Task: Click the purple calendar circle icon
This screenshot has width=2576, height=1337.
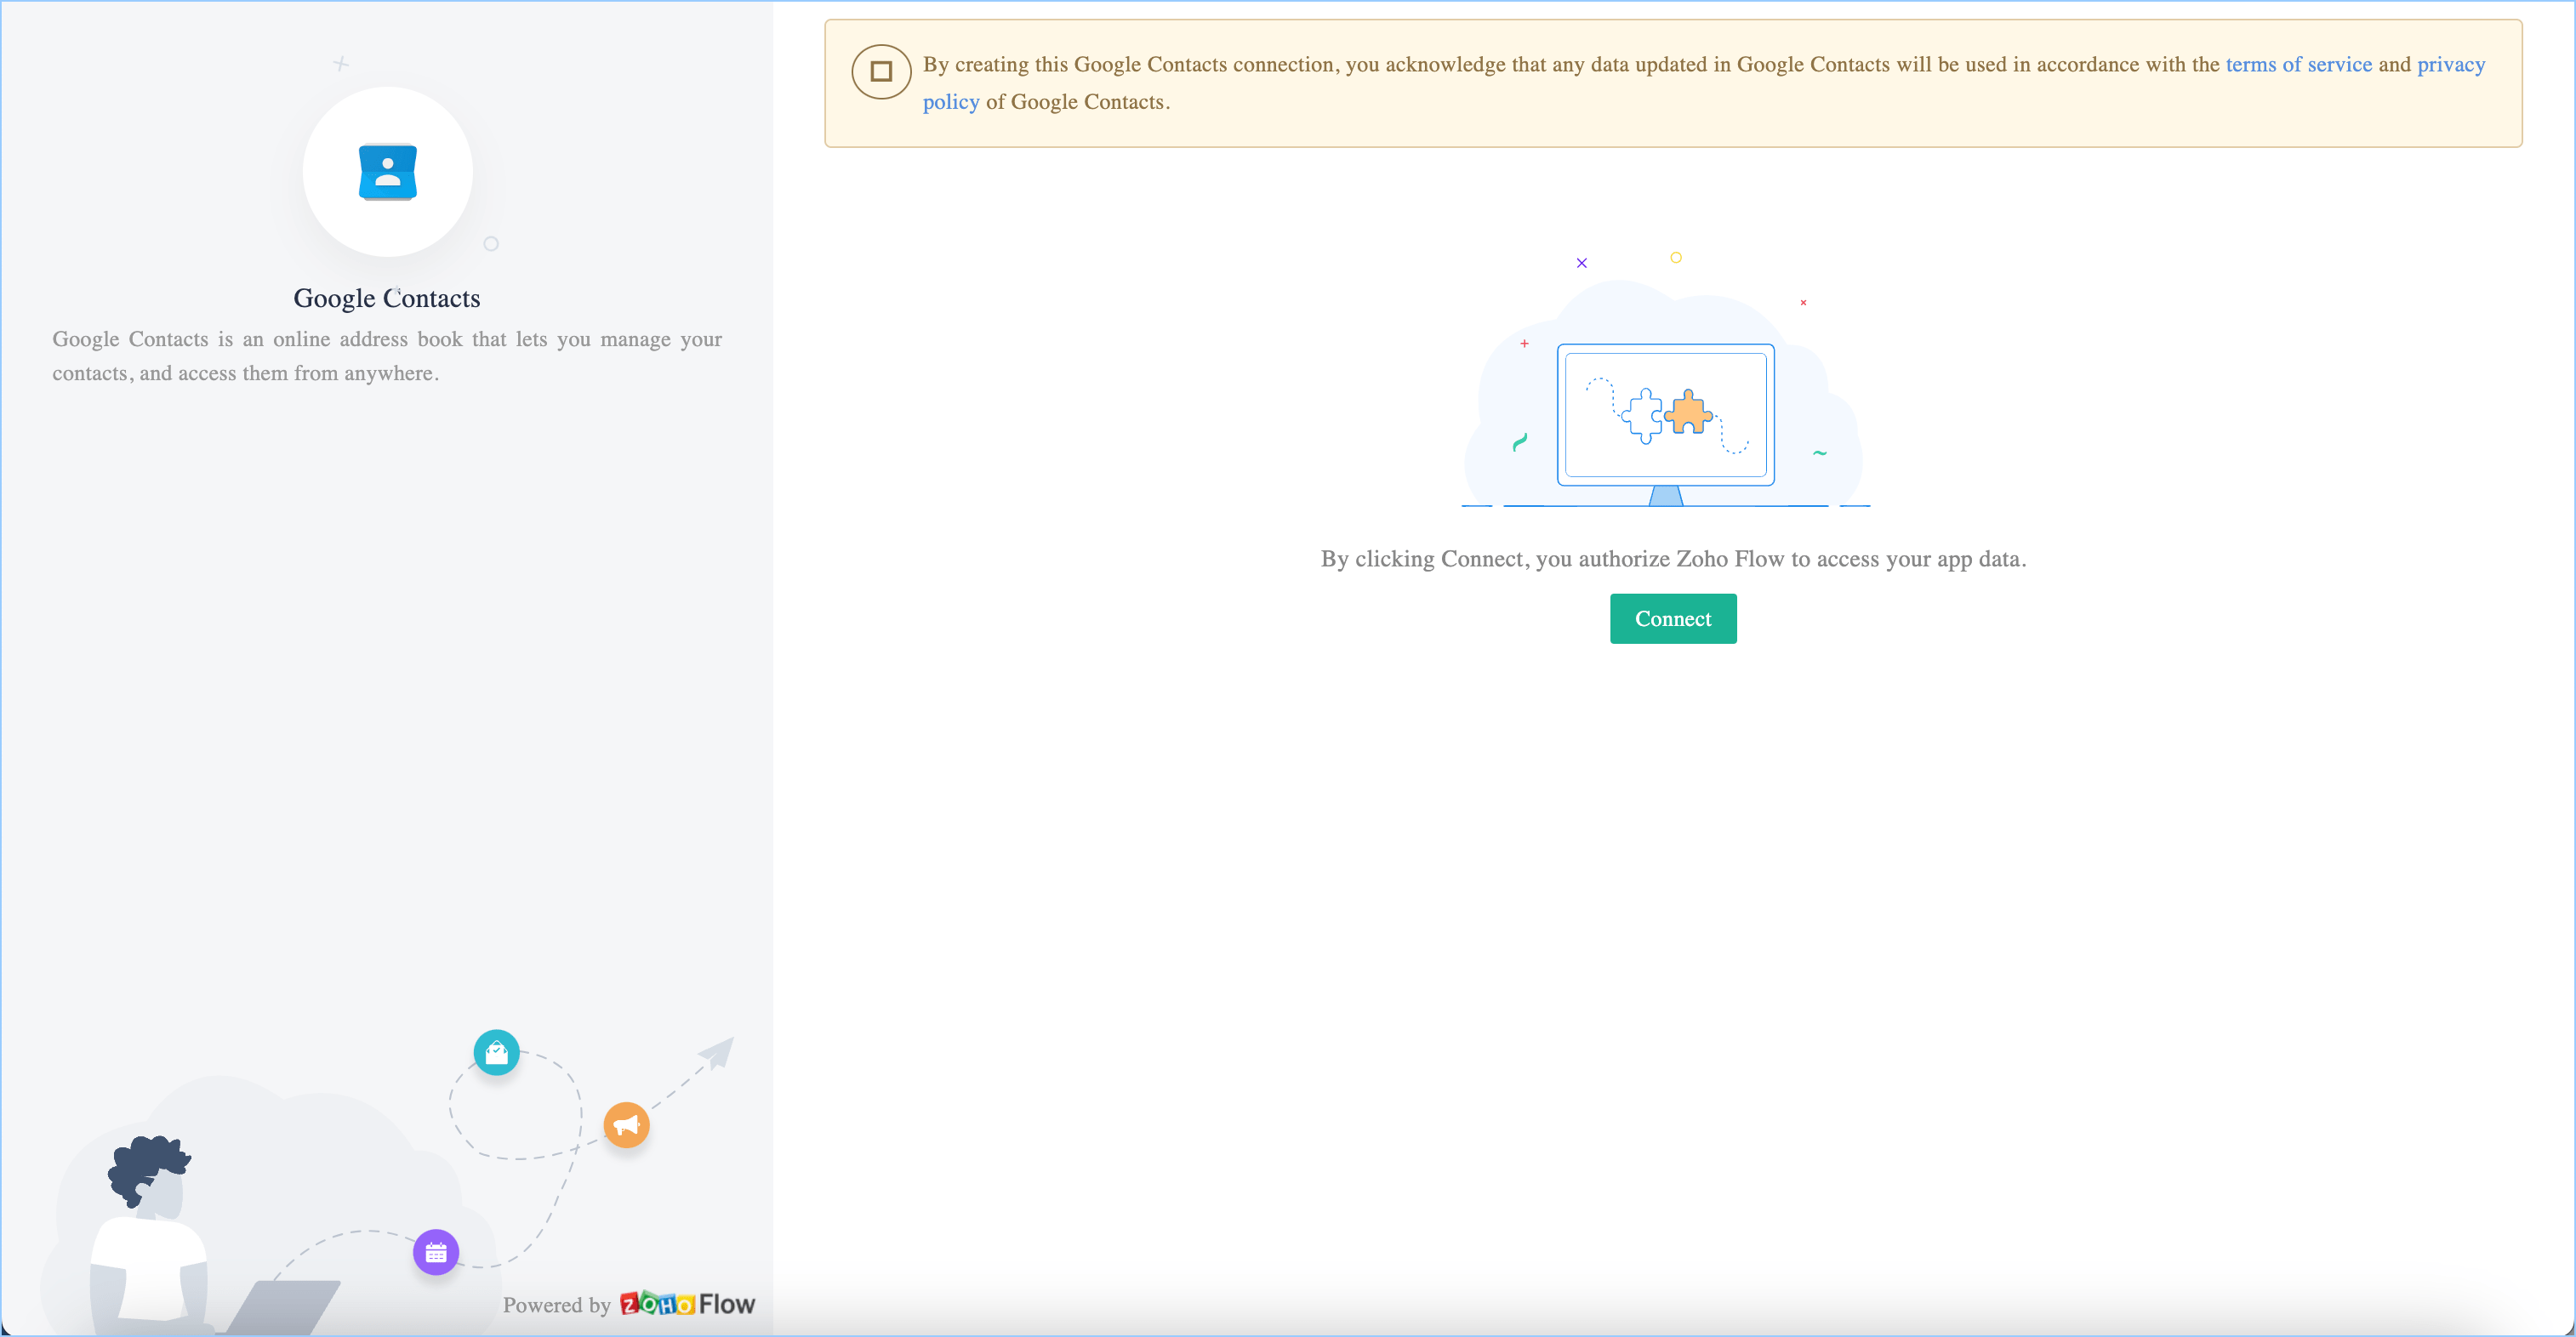Action: pos(436,1252)
